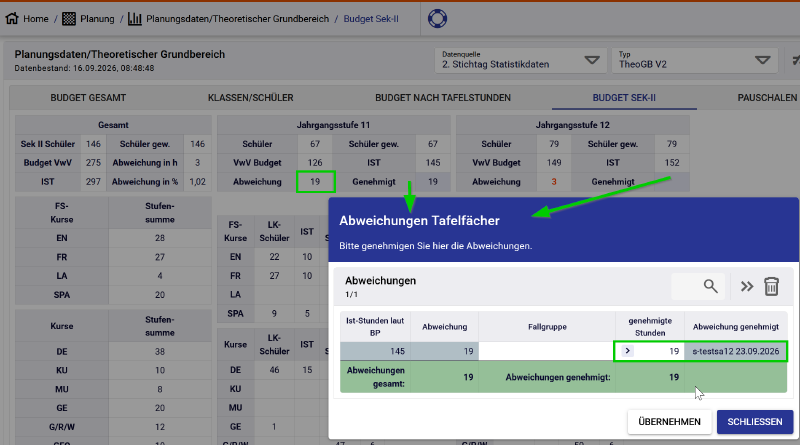
Task: Click the Jahrgangsstufe 11 VwV Budget value 126
Action: (315, 163)
